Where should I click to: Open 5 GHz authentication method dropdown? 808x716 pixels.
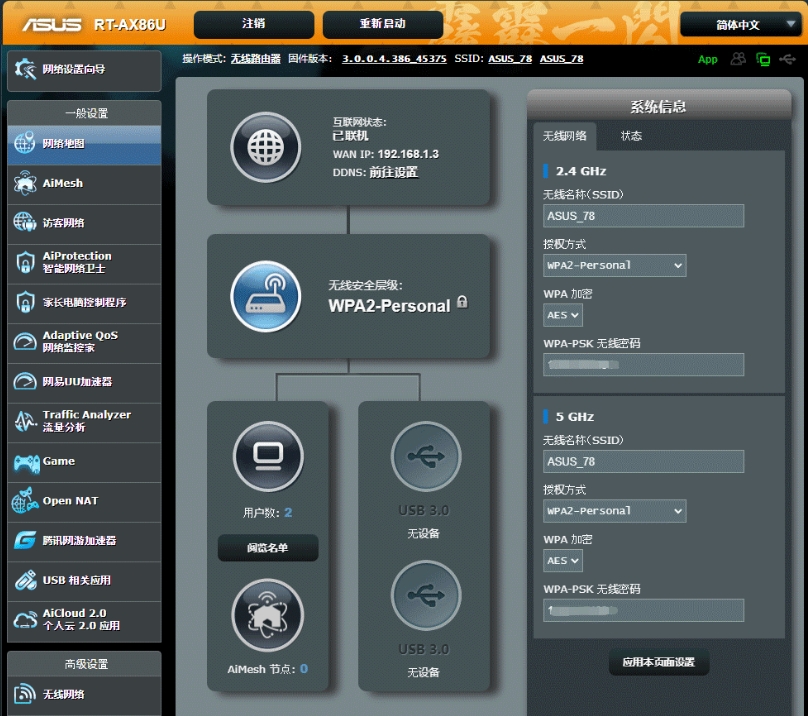pos(614,511)
